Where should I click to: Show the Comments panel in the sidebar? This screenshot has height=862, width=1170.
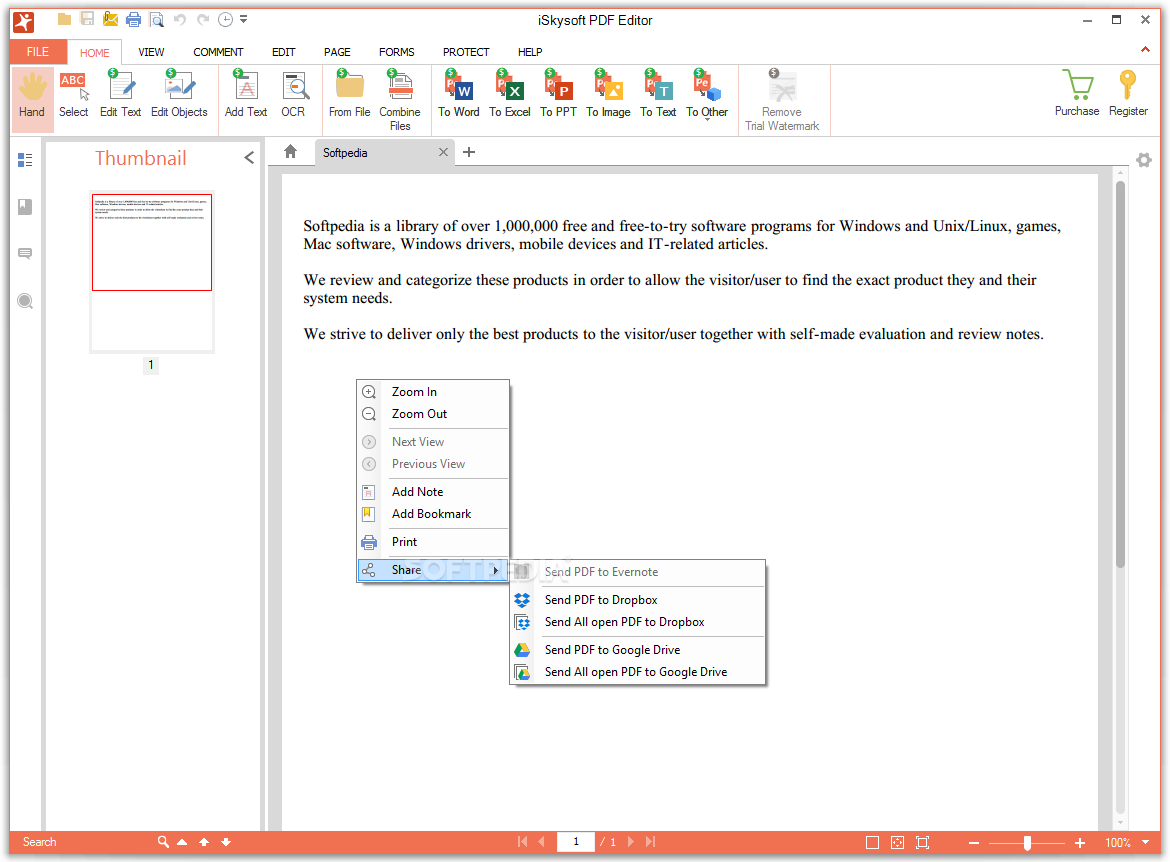pyautogui.click(x=25, y=254)
